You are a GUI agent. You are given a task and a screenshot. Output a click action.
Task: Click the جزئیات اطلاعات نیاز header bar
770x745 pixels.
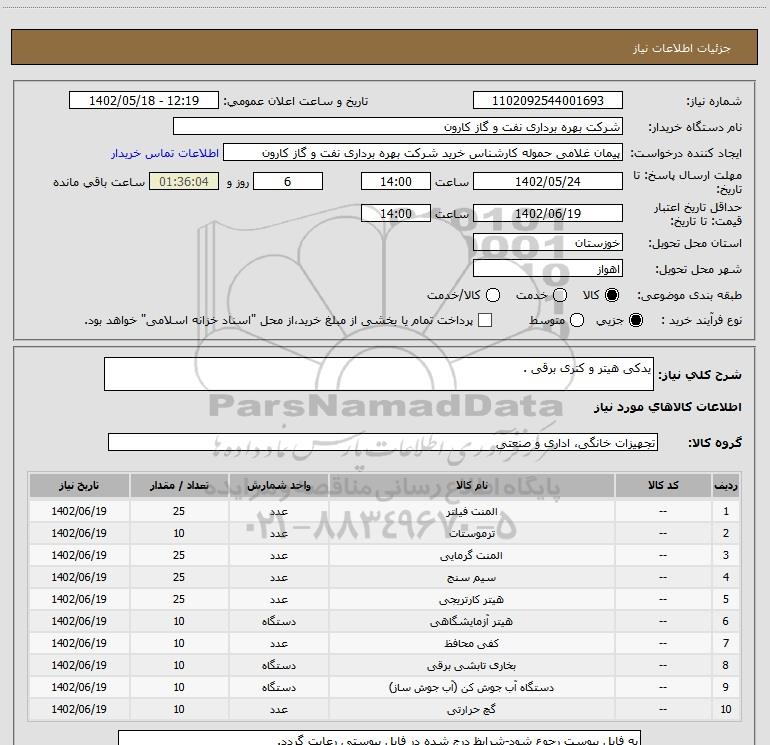click(384, 47)
